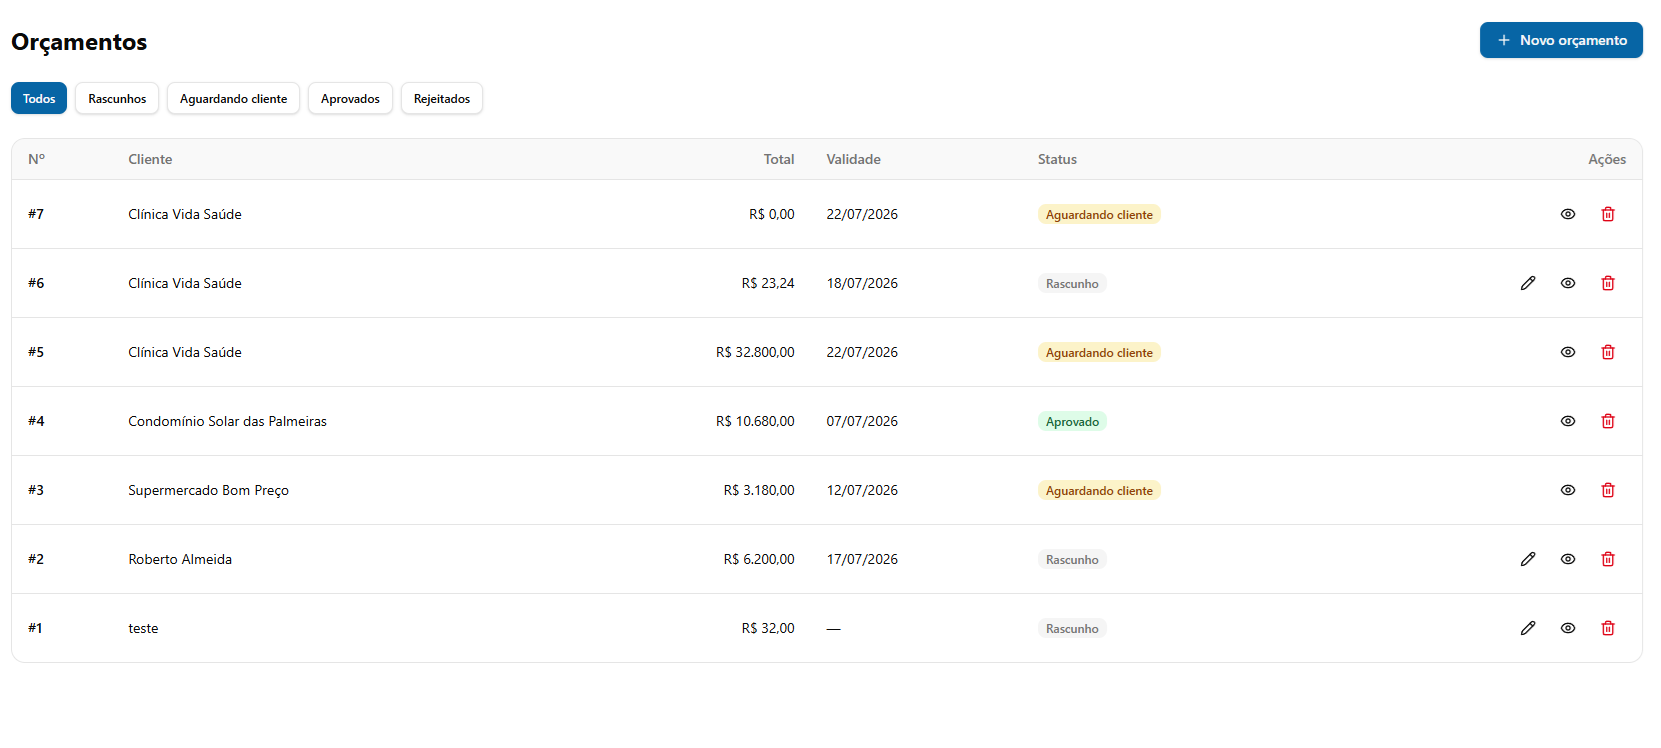Click total R$ 3.180,00
The width and height of the screenshot is (1661, 748).
(759, 490)
